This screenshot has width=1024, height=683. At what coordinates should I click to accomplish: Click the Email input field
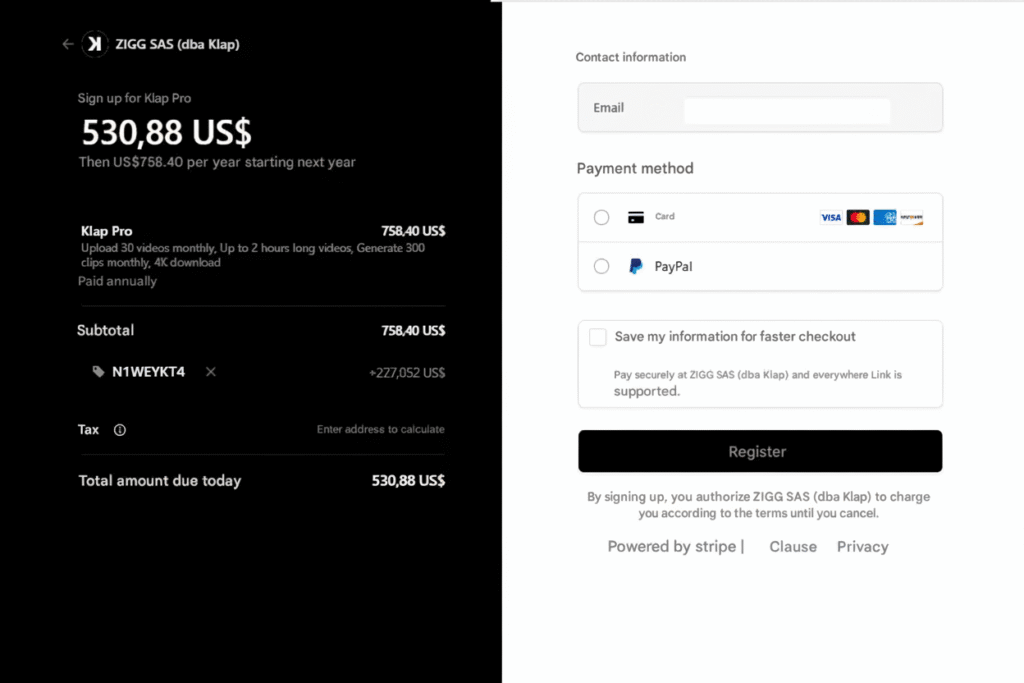787,108
